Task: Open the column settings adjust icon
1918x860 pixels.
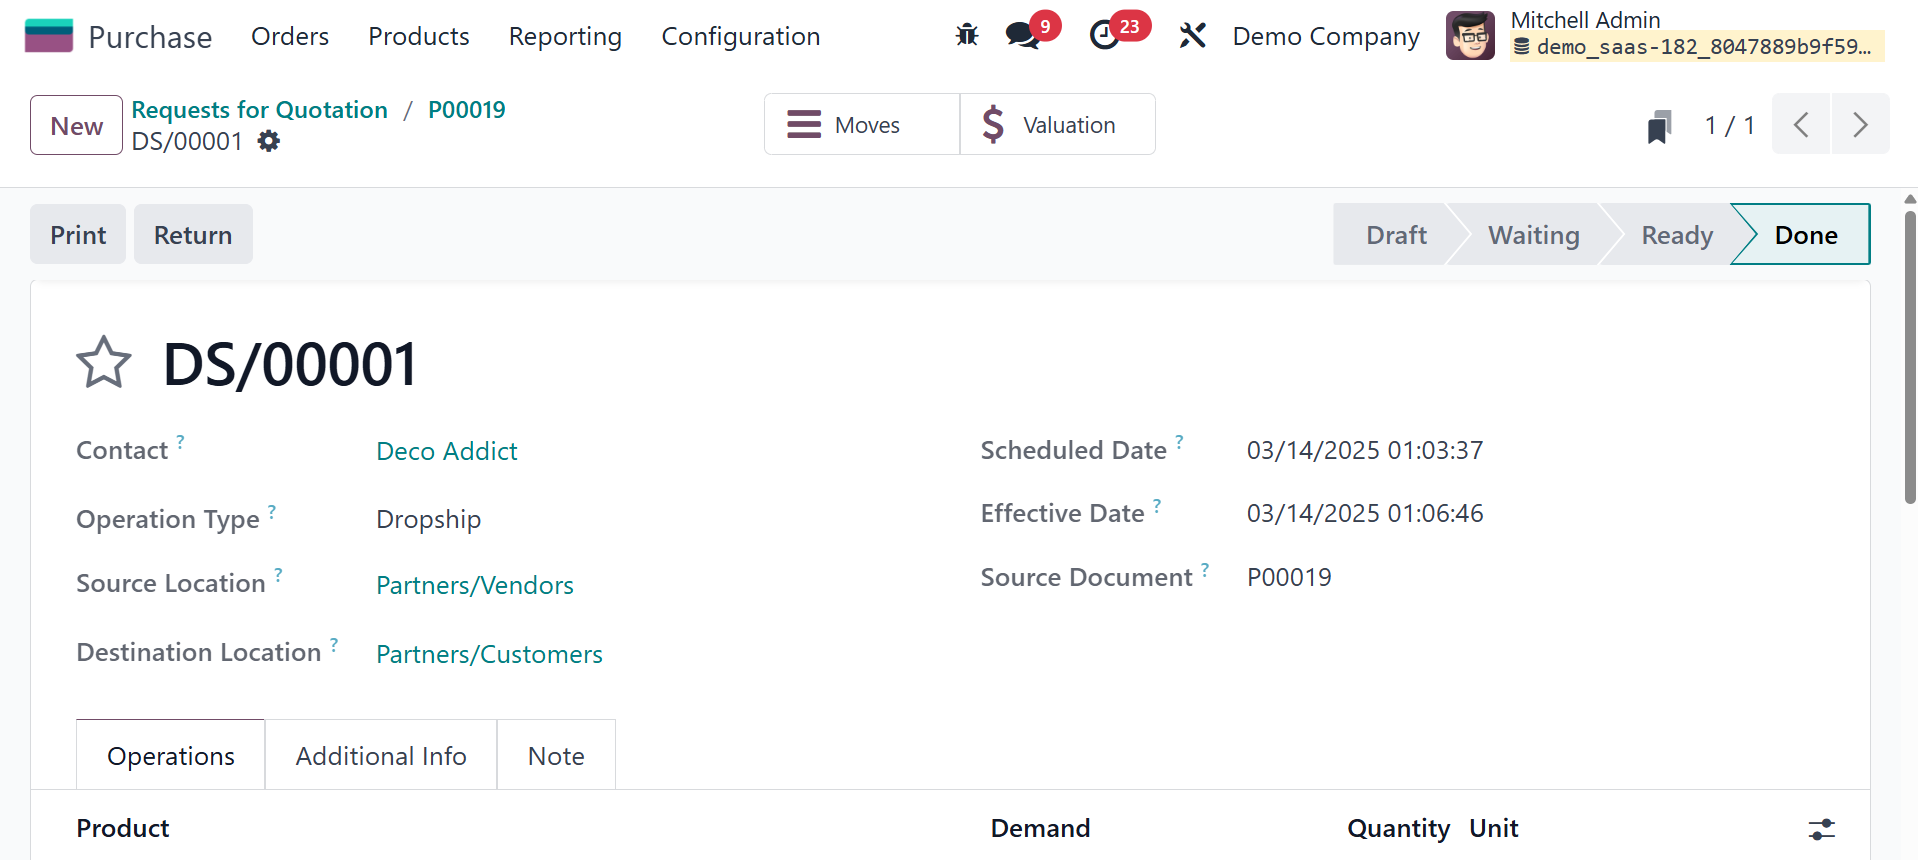Action: [x=1821, y=829]
